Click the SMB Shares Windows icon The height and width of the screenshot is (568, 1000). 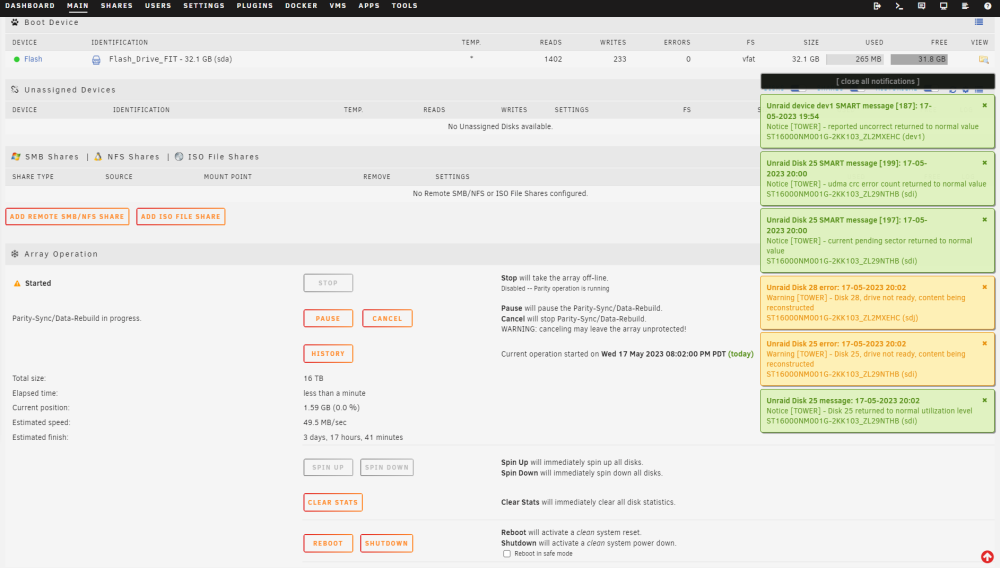click(16, 157)
